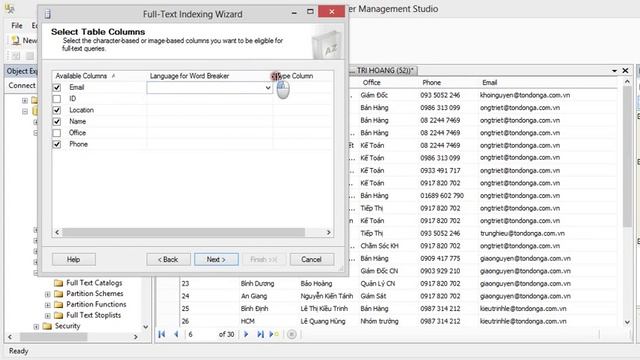Screen dimensions: 640x360
Task: Click the Email column header in grid
Action: [x=490, y=82]
